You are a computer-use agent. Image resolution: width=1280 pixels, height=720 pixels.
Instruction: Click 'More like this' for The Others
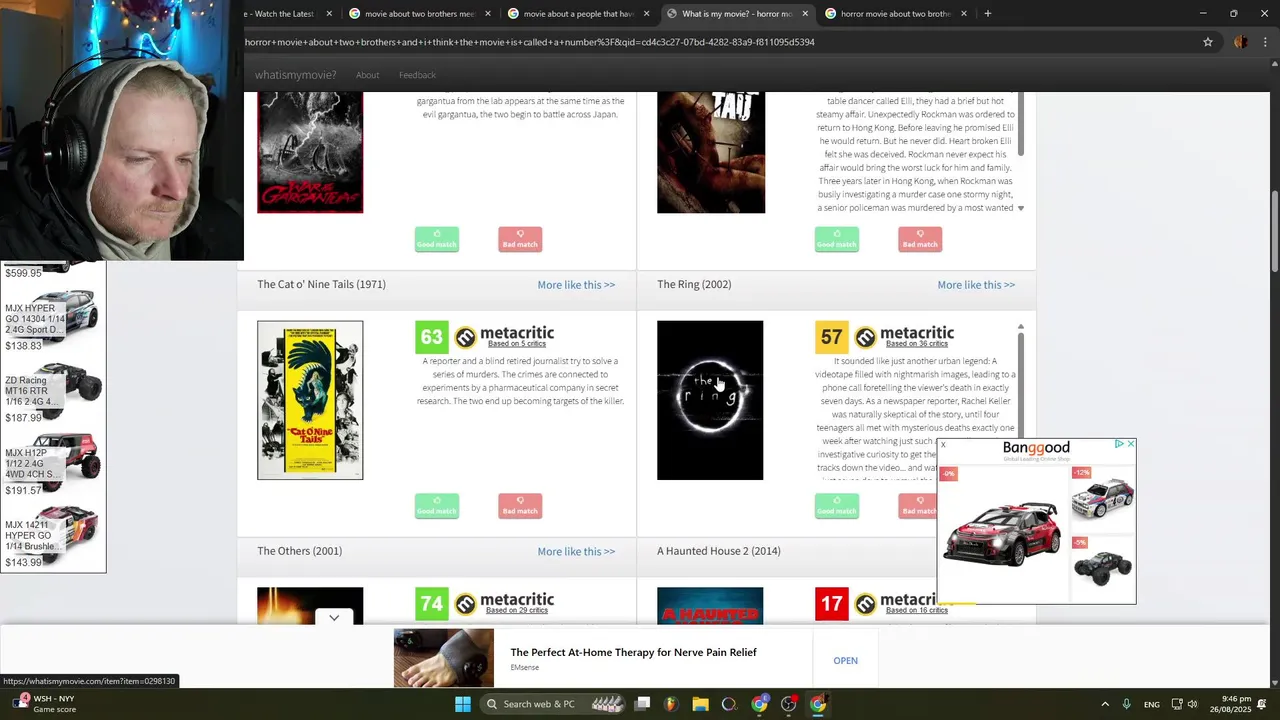576,552
